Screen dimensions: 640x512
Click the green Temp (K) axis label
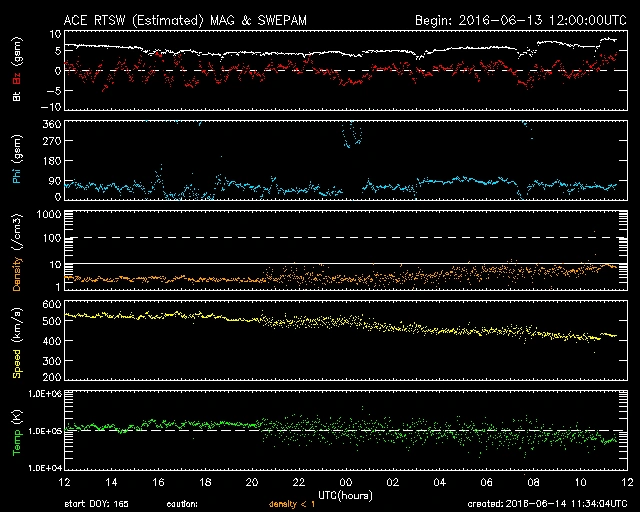[x=16, y=430]
